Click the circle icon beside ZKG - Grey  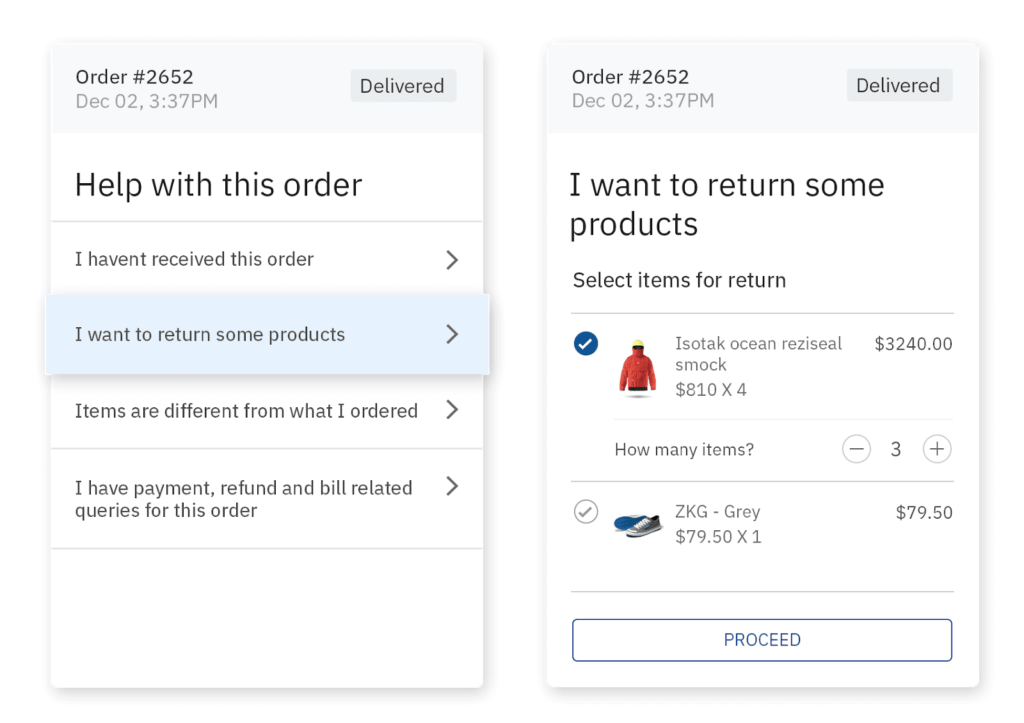coord(586,512)
